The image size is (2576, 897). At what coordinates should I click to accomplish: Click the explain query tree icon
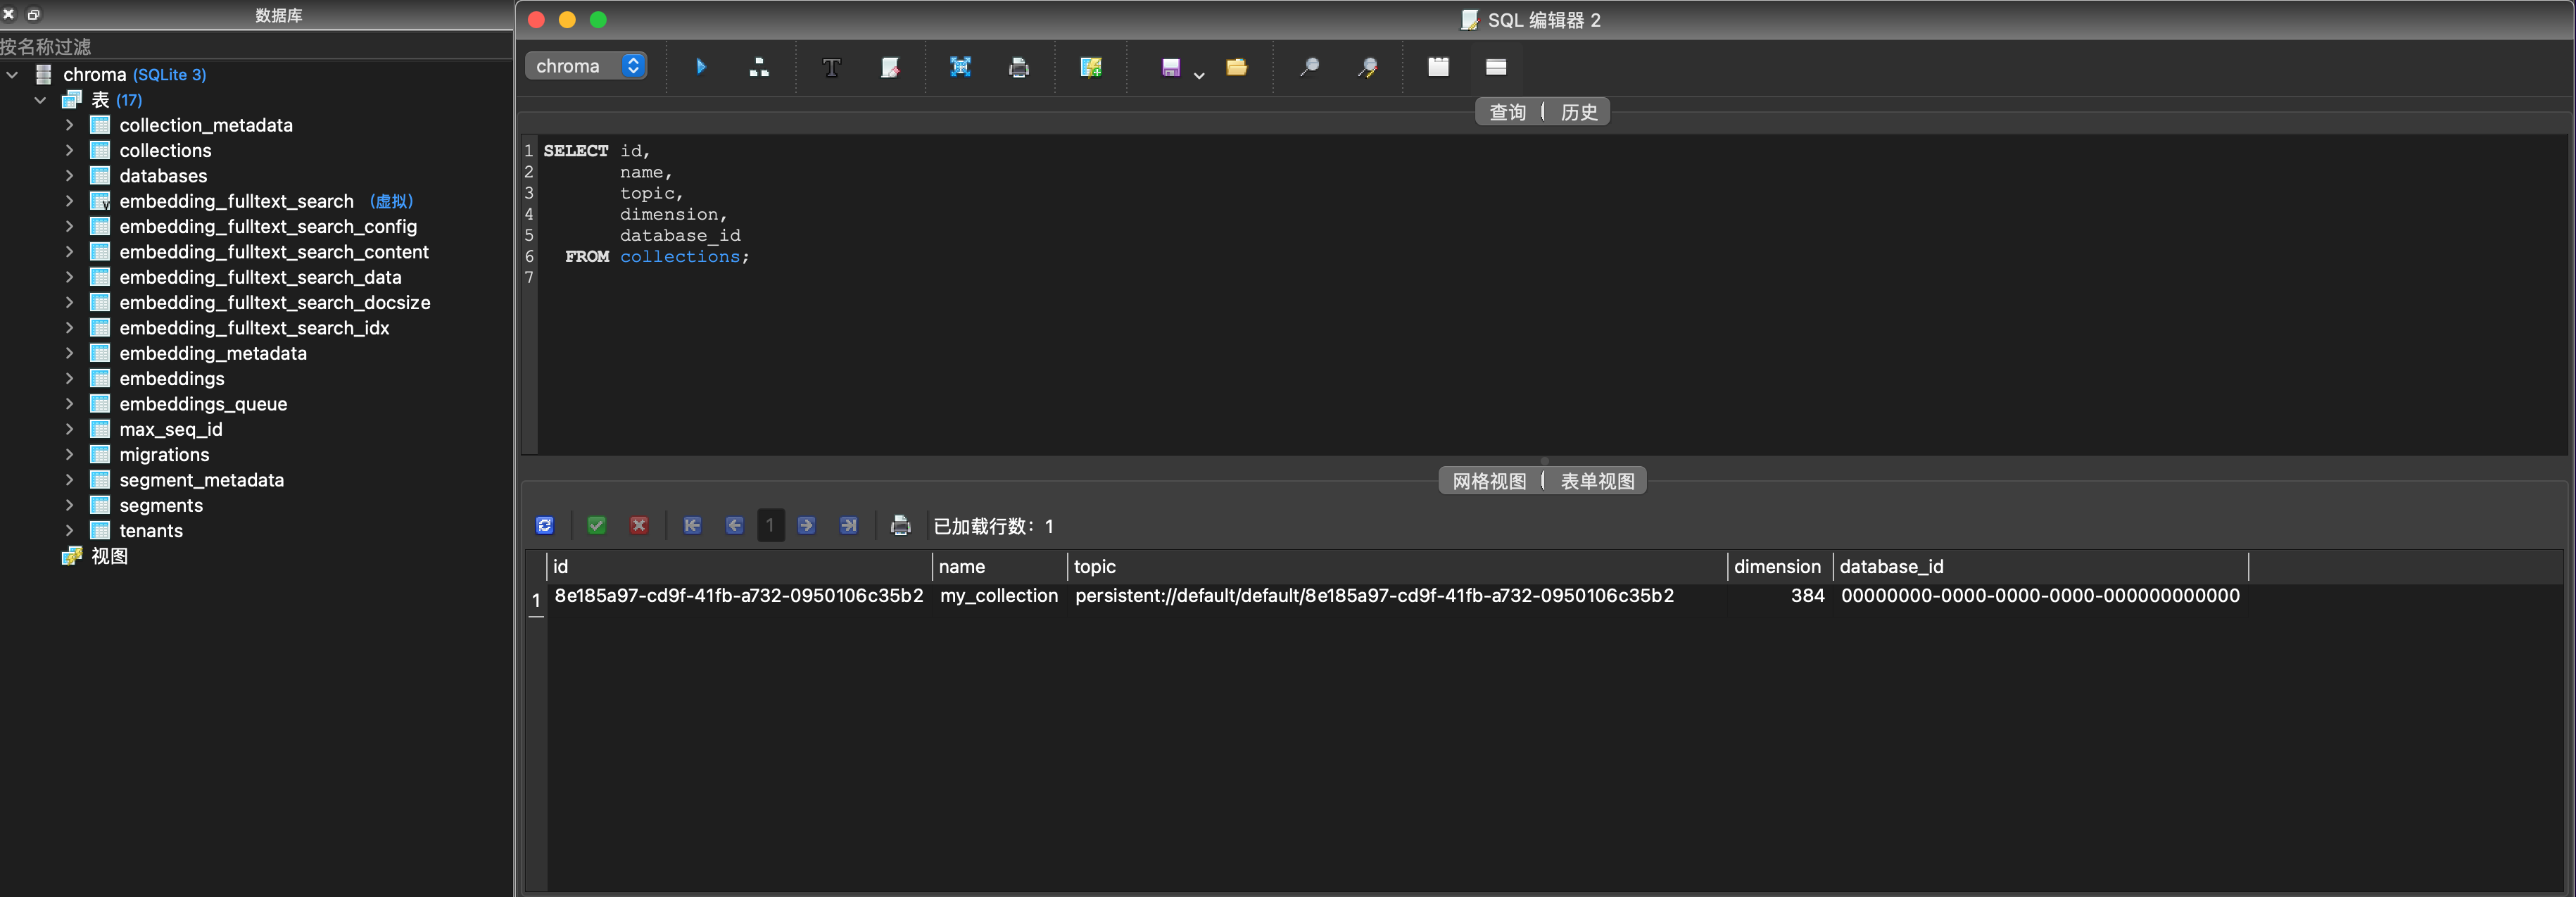759,67
